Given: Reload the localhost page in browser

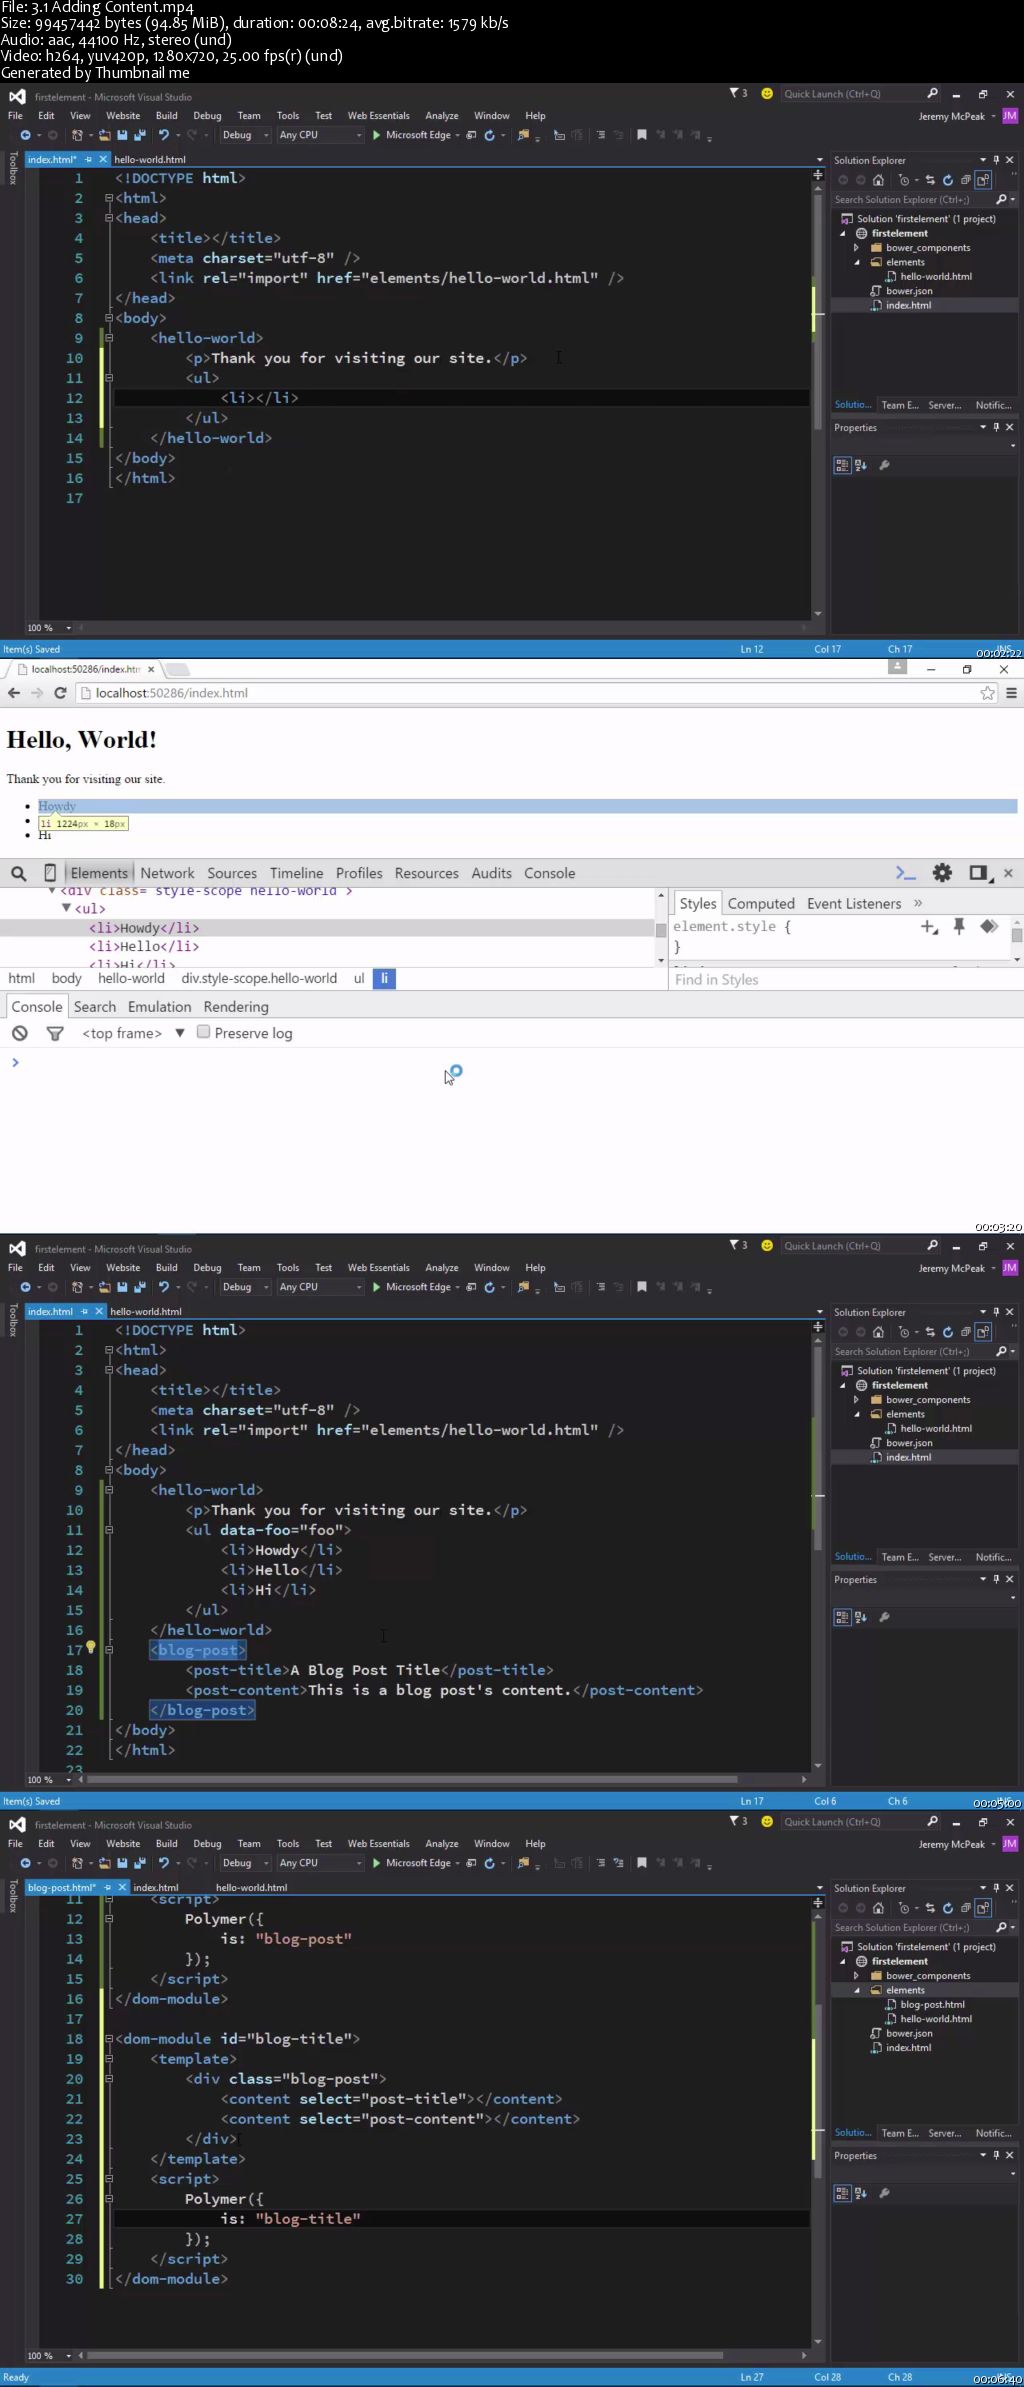Looking at the screenshot, I should tap(60, 693).
